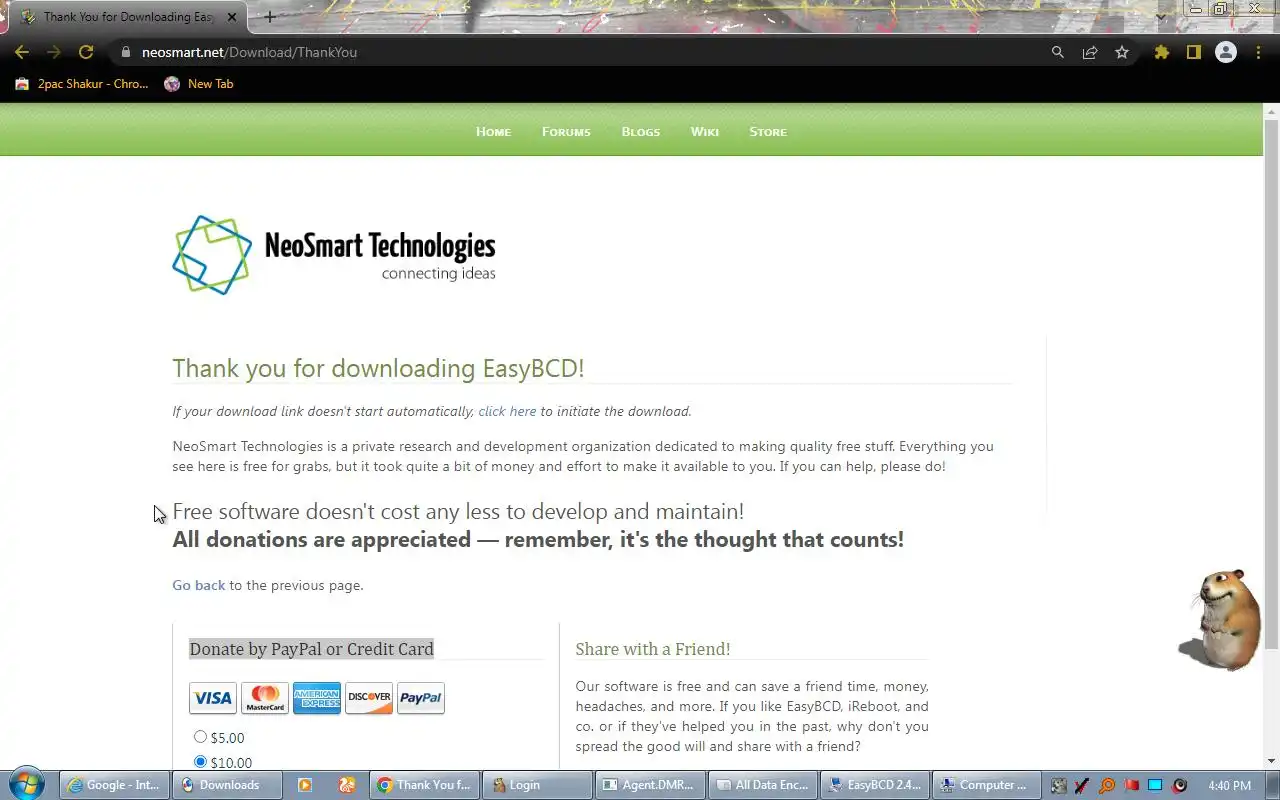1280x800 pixels.
Task: Open Store in the navigation bar
Action: (768, 131)
